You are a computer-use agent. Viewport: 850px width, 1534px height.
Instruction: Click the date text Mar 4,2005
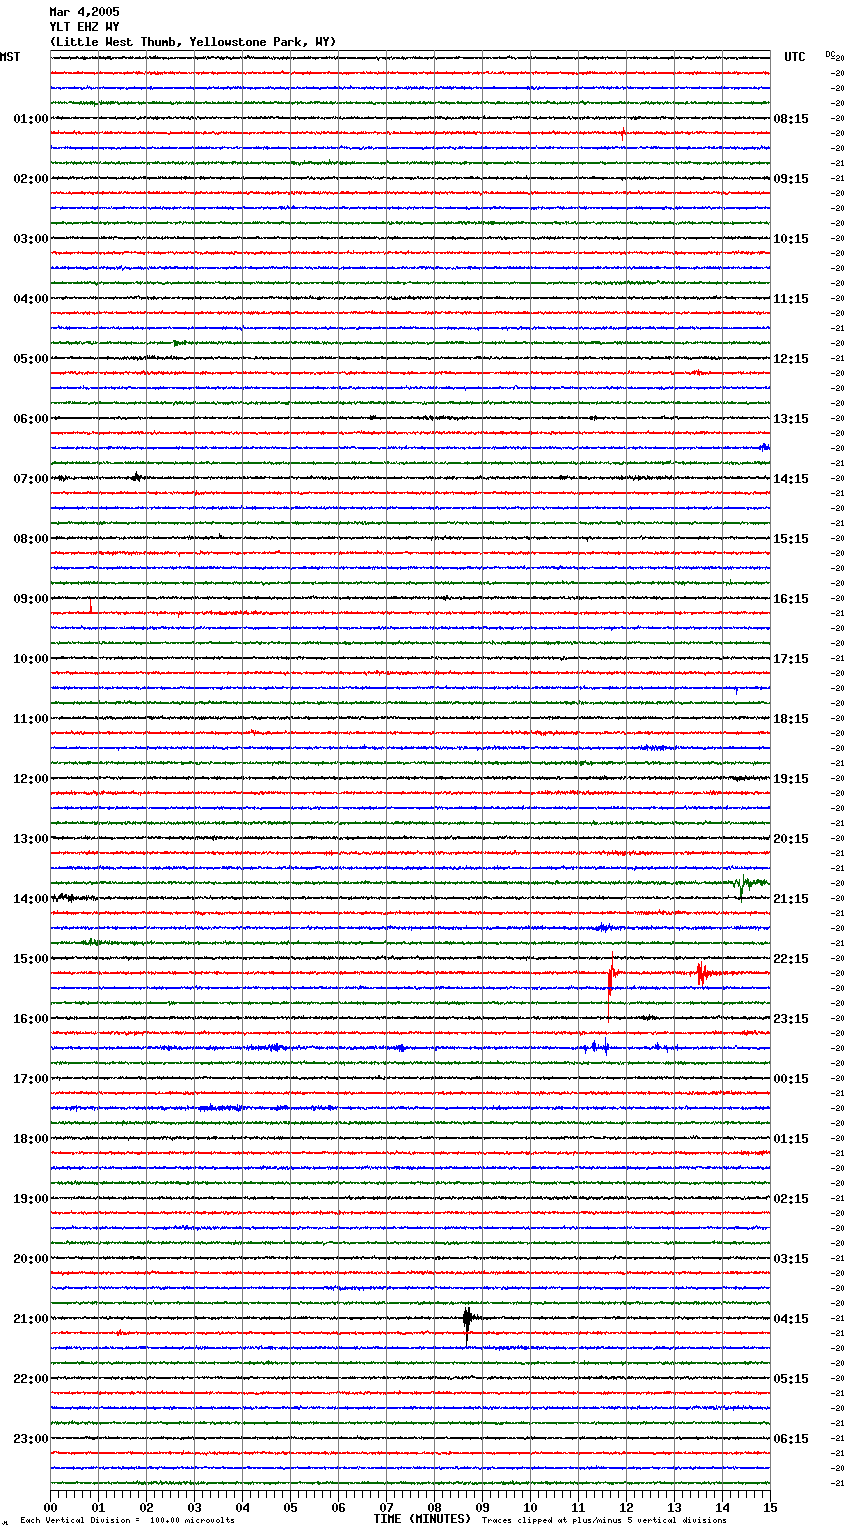point(84,12)
